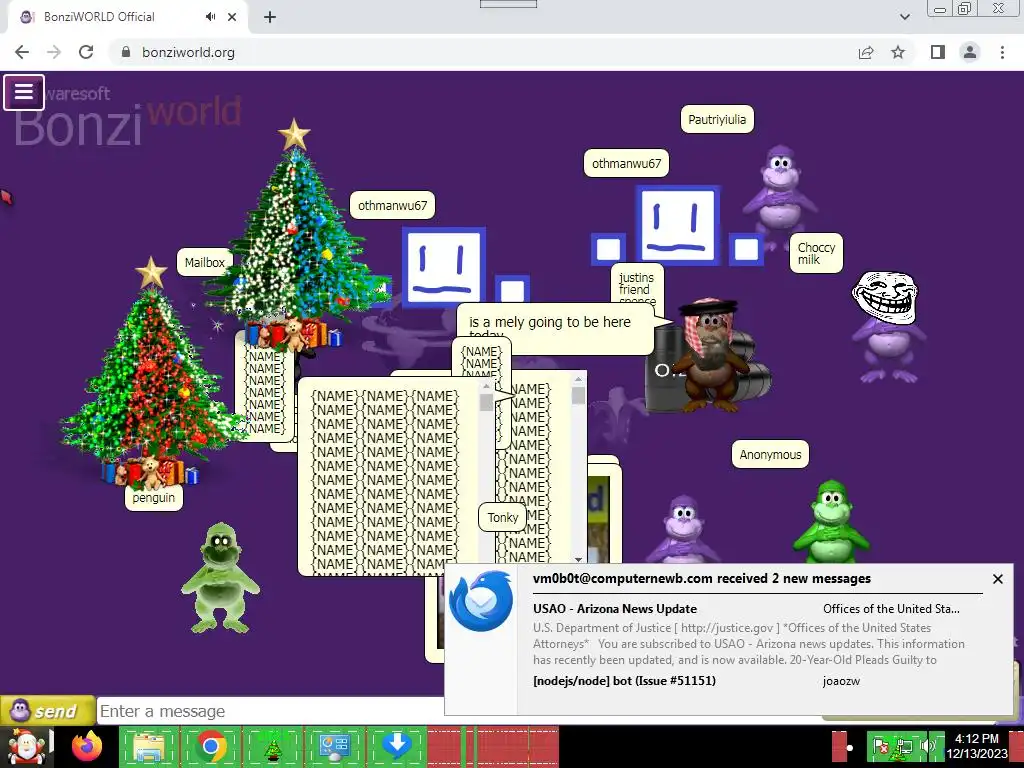Open Christmas tree app in taskbar
The image size is (1024, 768).
click(x=272, y=746)
